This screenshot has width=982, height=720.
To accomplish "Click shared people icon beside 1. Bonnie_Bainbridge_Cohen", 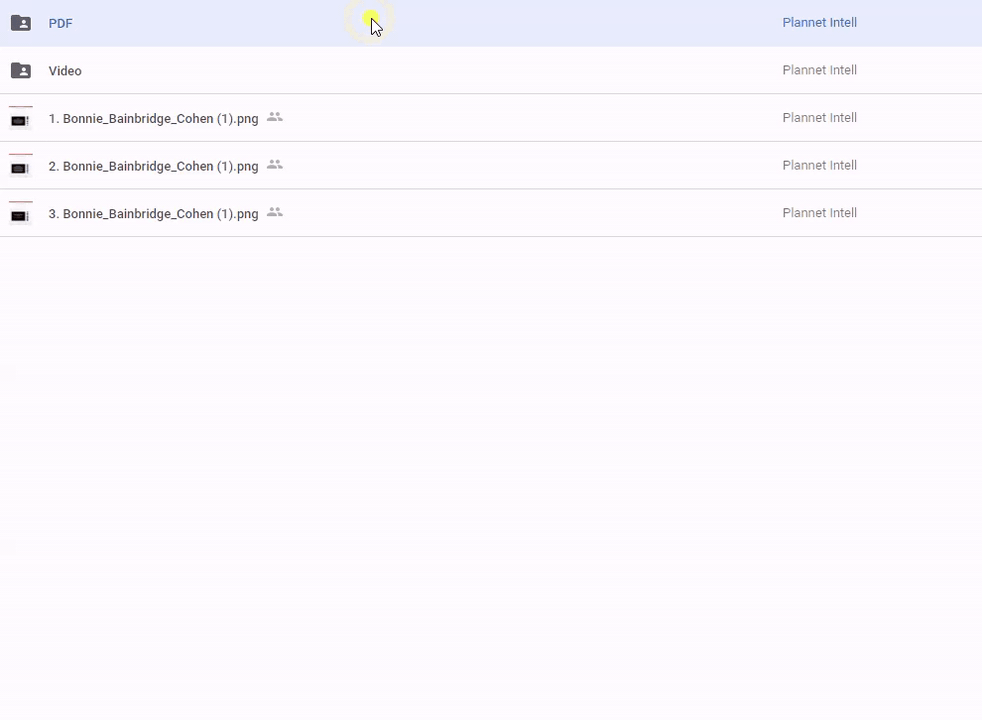I will point(275,117).
